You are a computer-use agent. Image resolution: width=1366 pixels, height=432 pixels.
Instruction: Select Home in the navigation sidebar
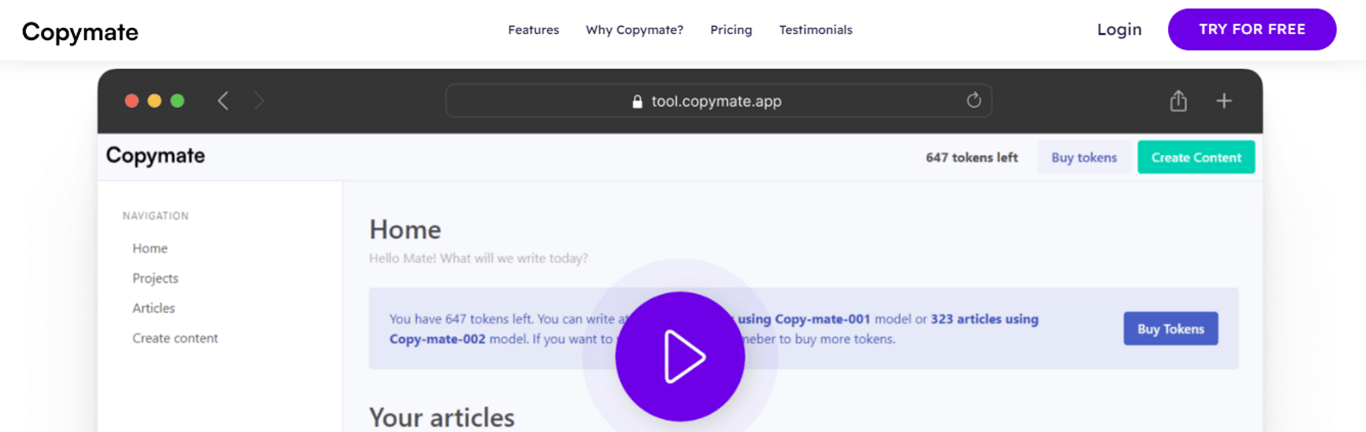coord(150,248)
